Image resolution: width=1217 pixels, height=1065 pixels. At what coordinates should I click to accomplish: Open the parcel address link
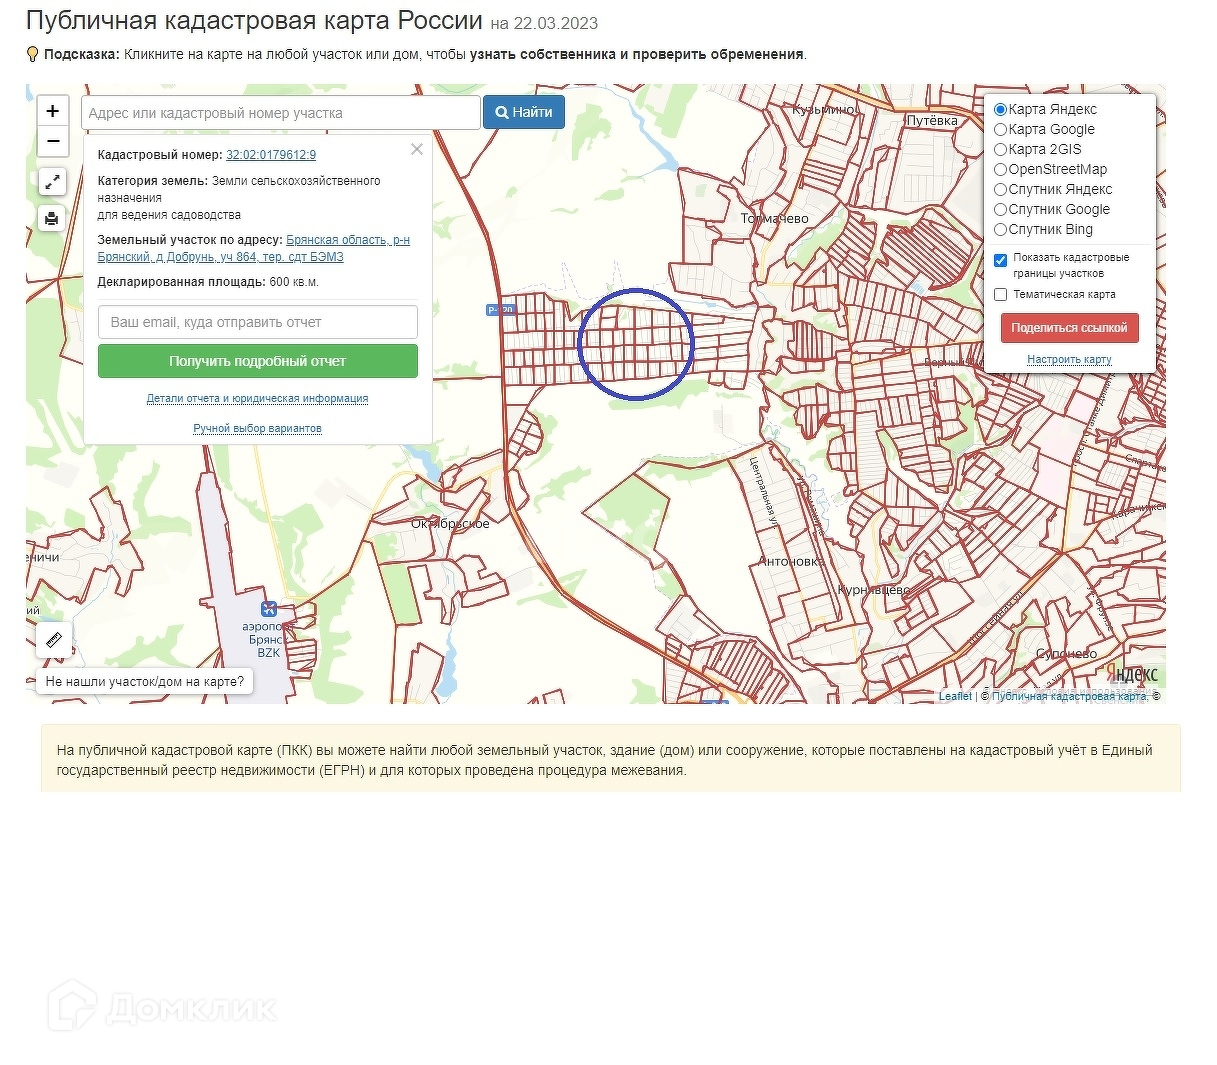tap(254, 248)
